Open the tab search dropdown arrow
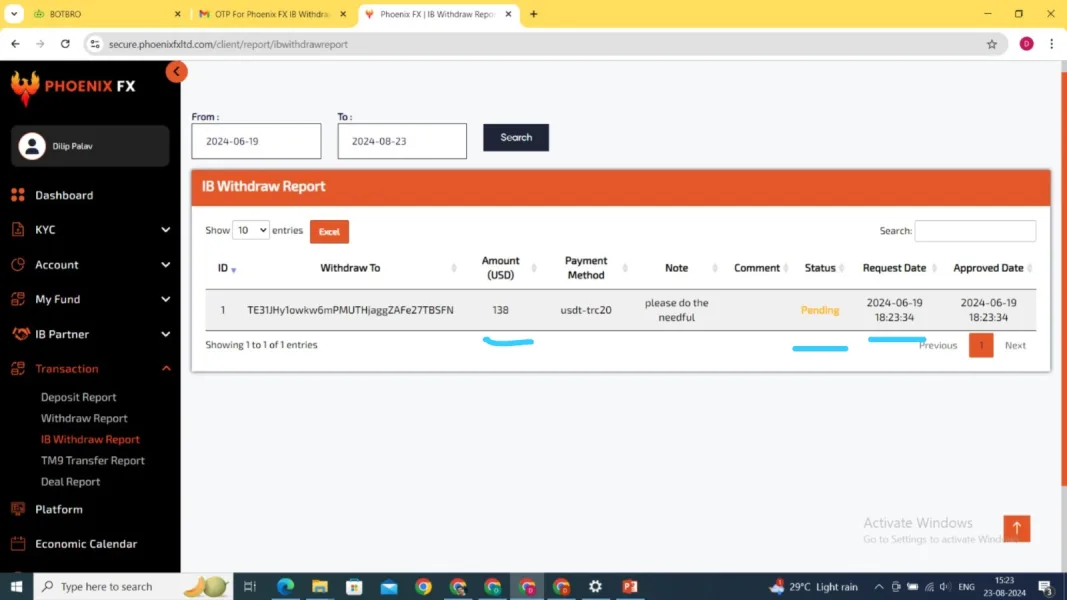 (14, 14)
